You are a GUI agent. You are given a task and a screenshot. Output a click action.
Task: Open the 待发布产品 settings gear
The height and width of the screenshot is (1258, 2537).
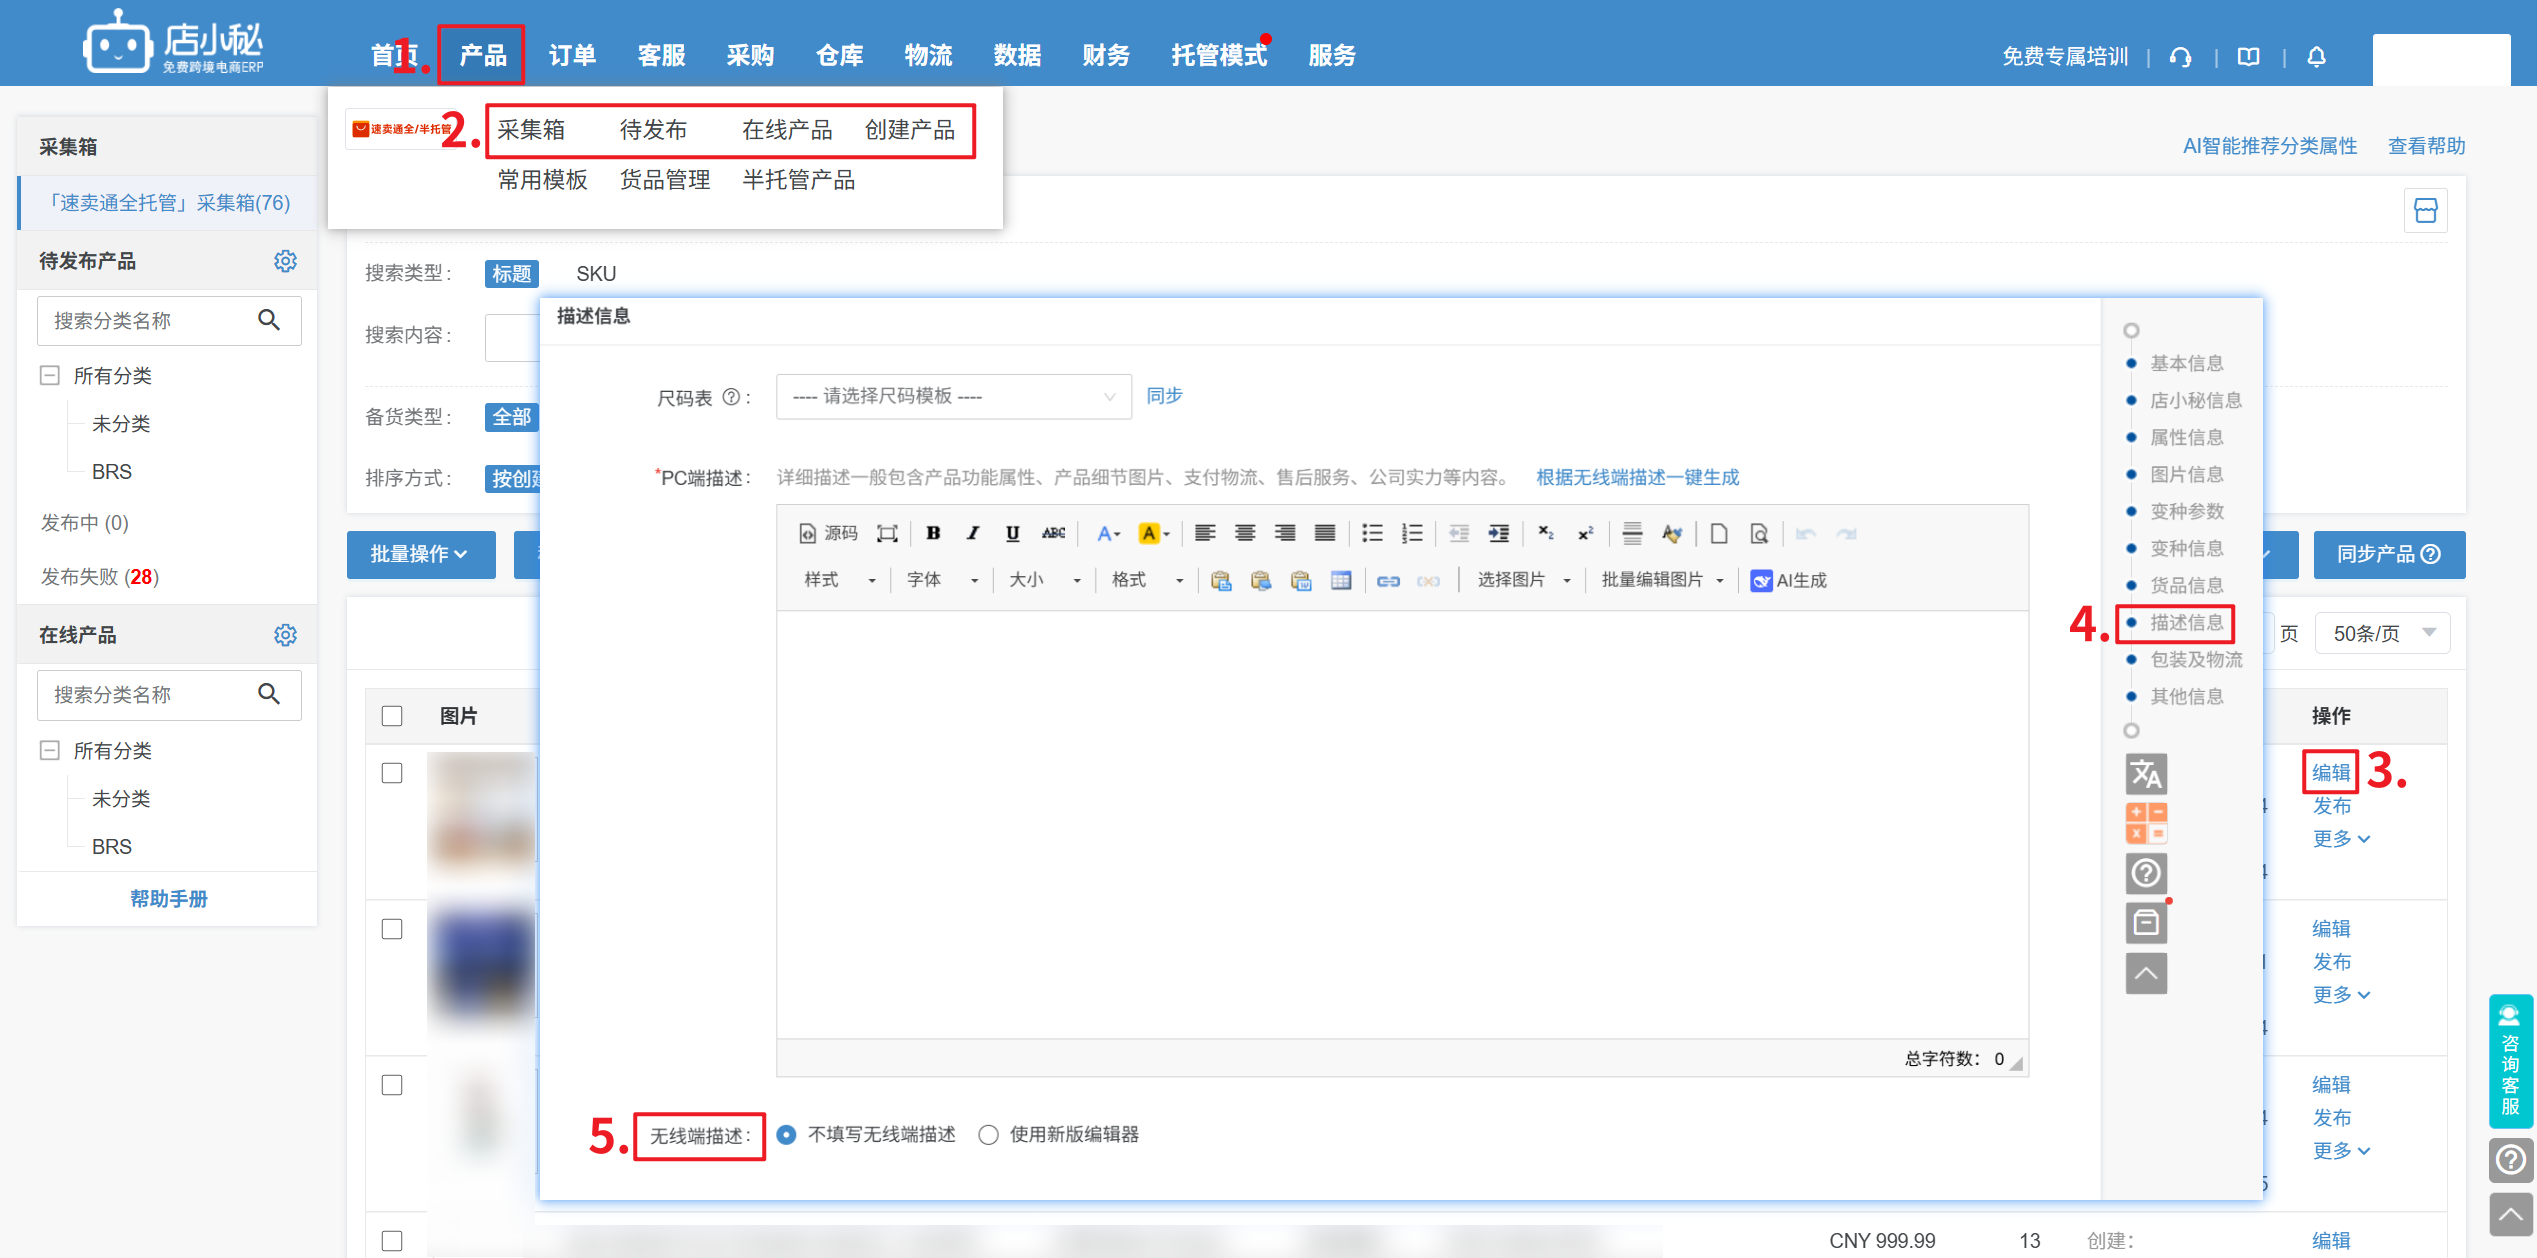tap(285, 261)
